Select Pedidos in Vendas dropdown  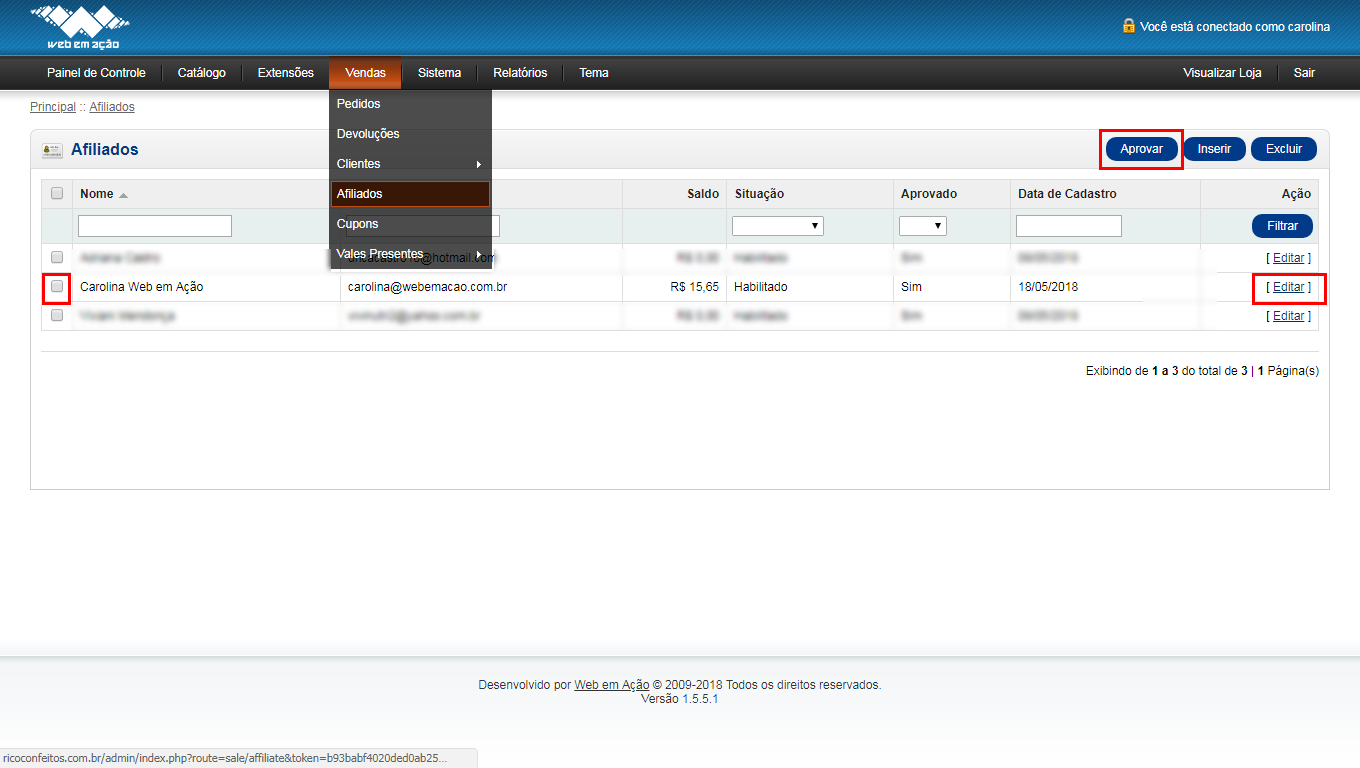[x=410, y=104]
